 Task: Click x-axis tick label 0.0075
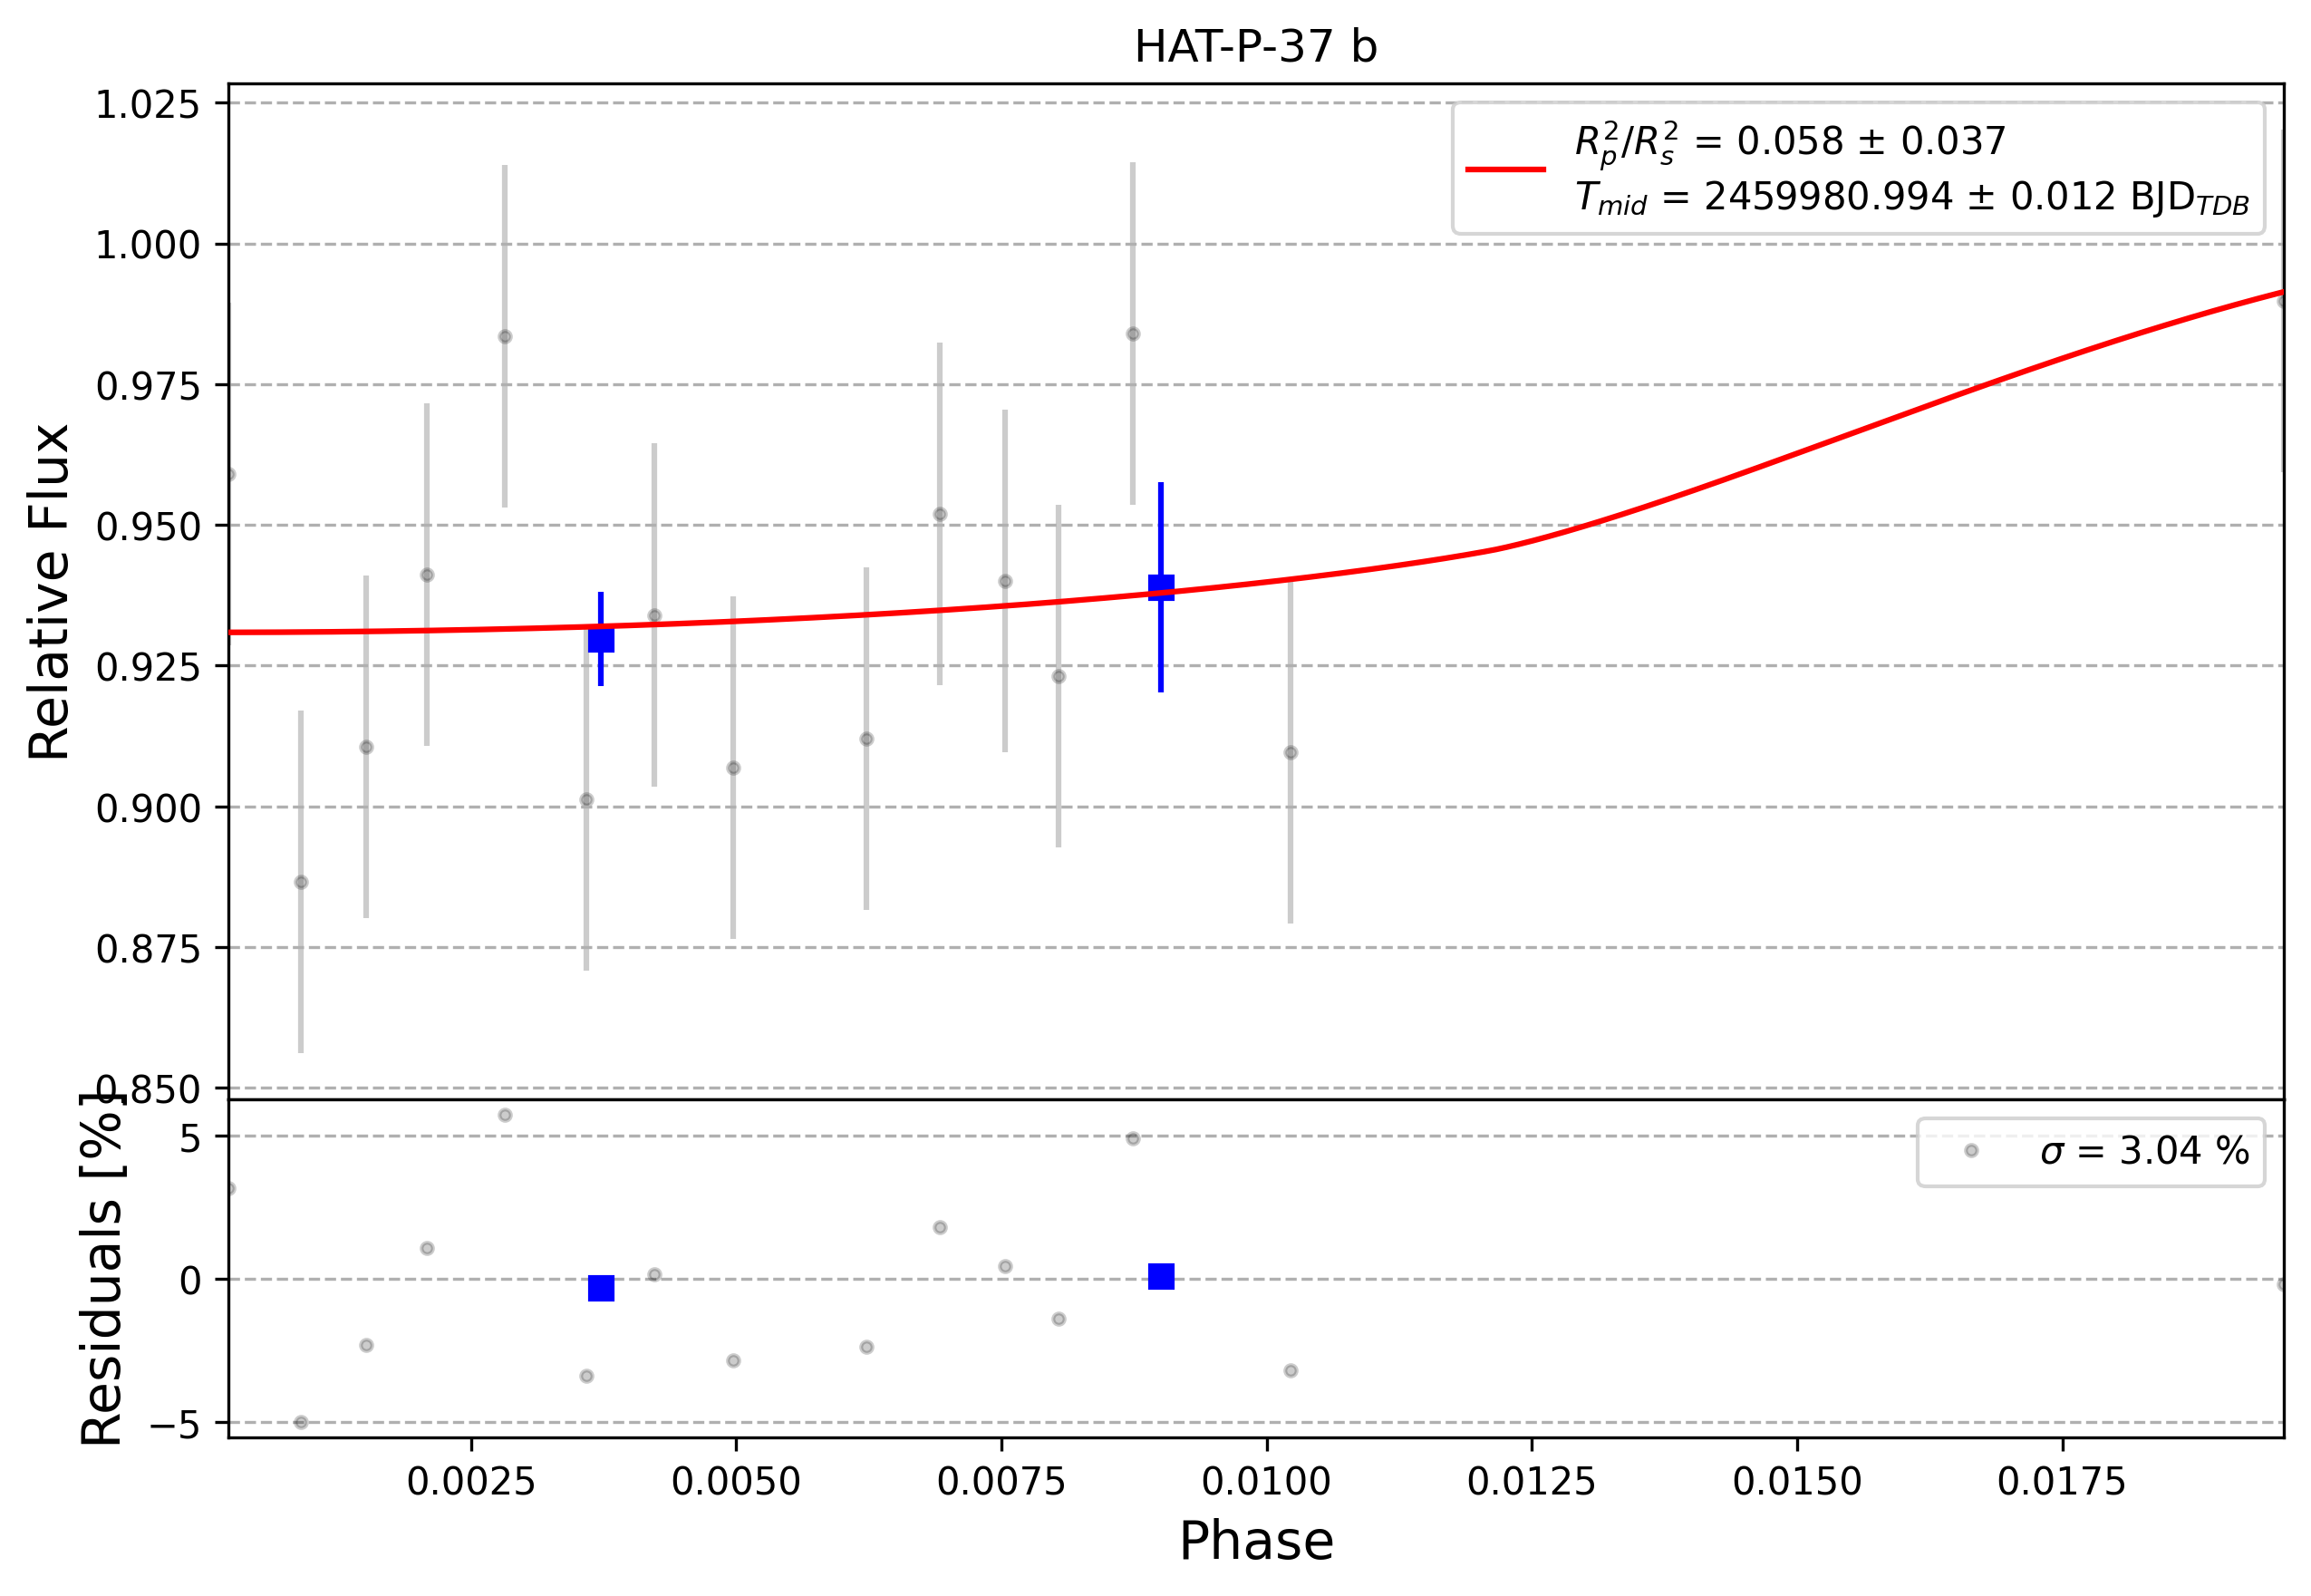coord(1001,1482)
